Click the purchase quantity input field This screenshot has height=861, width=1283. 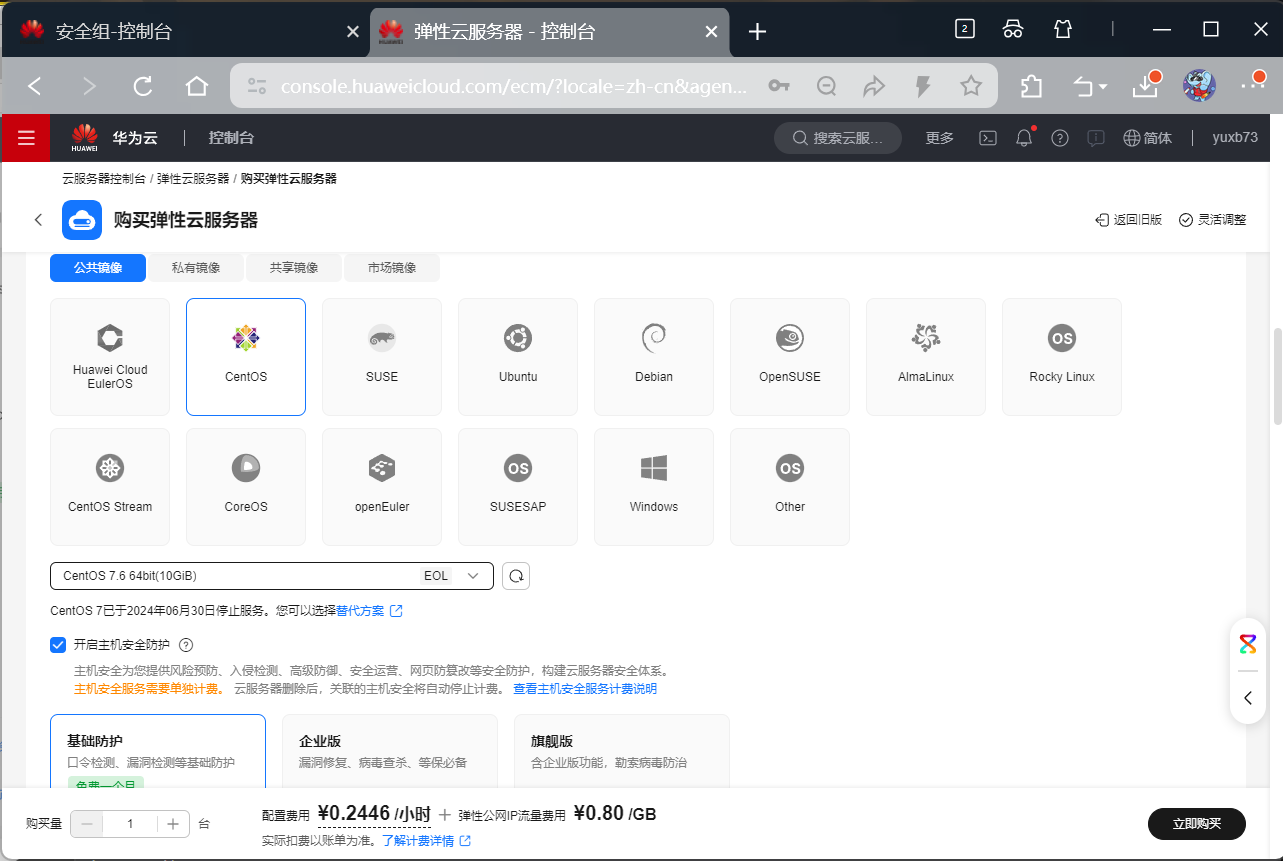pyautogui.click(x=130, y=824)
